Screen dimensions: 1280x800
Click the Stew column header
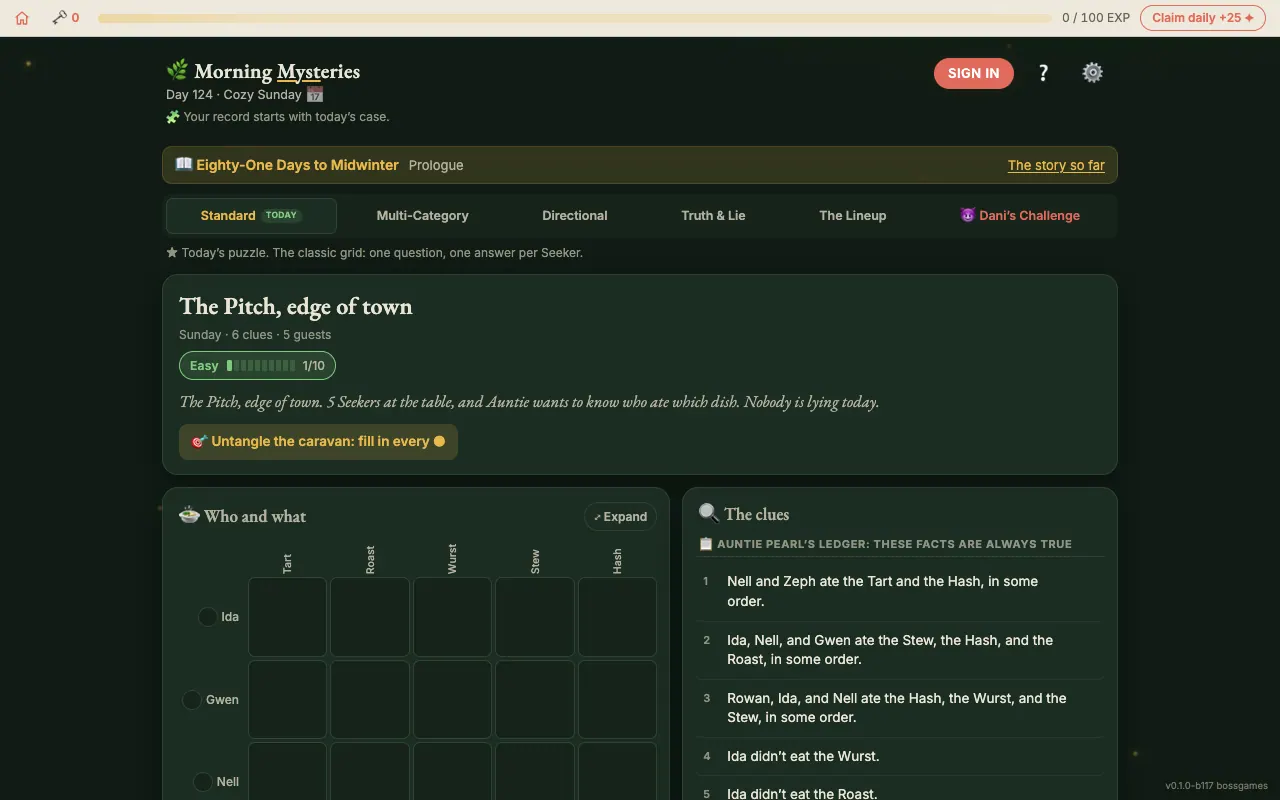[535, 562]
